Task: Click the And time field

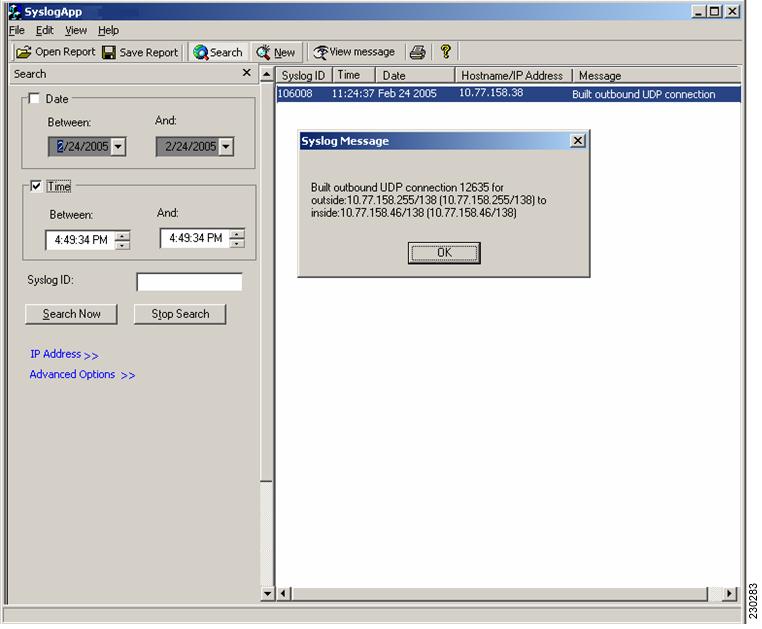Action: pyautogui.click(x=195, y=238)
